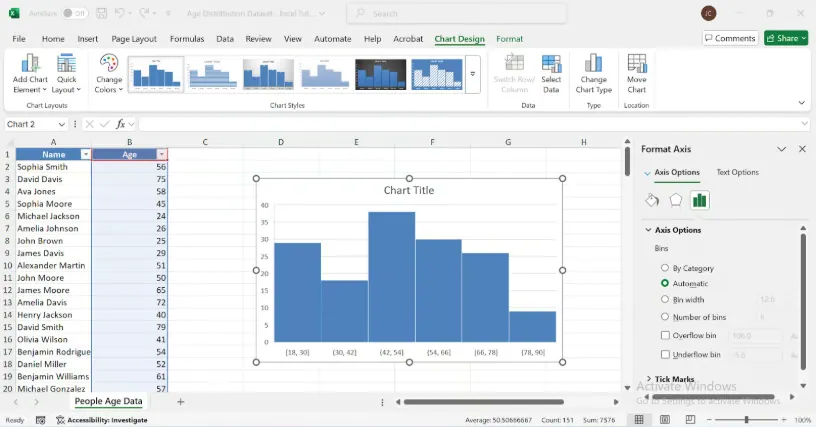The height and width of the screenshot is (427, 816).
Task: Check the Underflow bin option
Action: pos(666,354)
